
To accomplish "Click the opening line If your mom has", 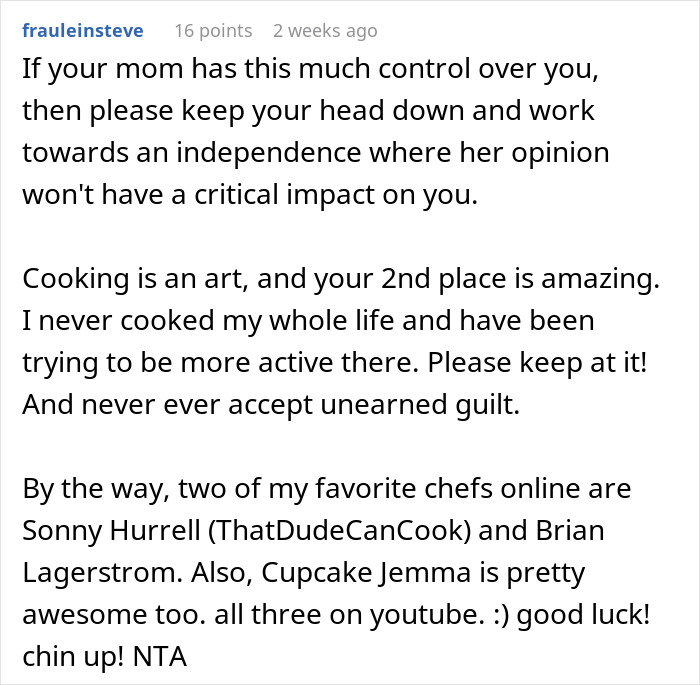I will [x=129, y=68].
